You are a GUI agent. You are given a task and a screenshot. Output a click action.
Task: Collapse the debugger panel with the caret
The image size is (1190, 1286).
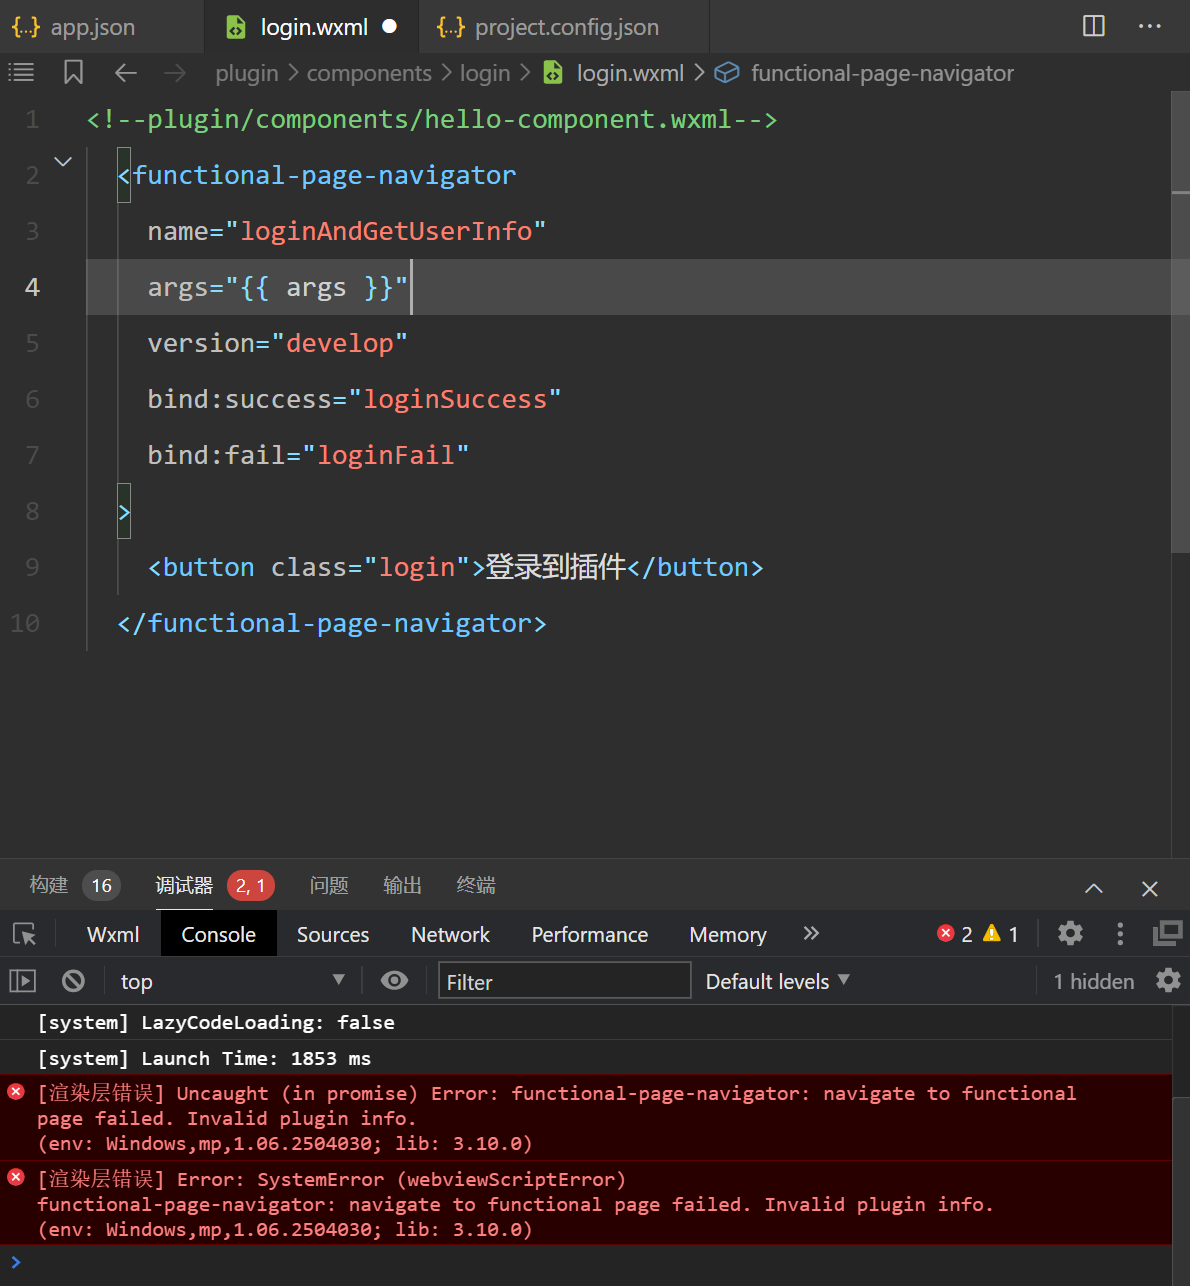tap(1094, 888)
